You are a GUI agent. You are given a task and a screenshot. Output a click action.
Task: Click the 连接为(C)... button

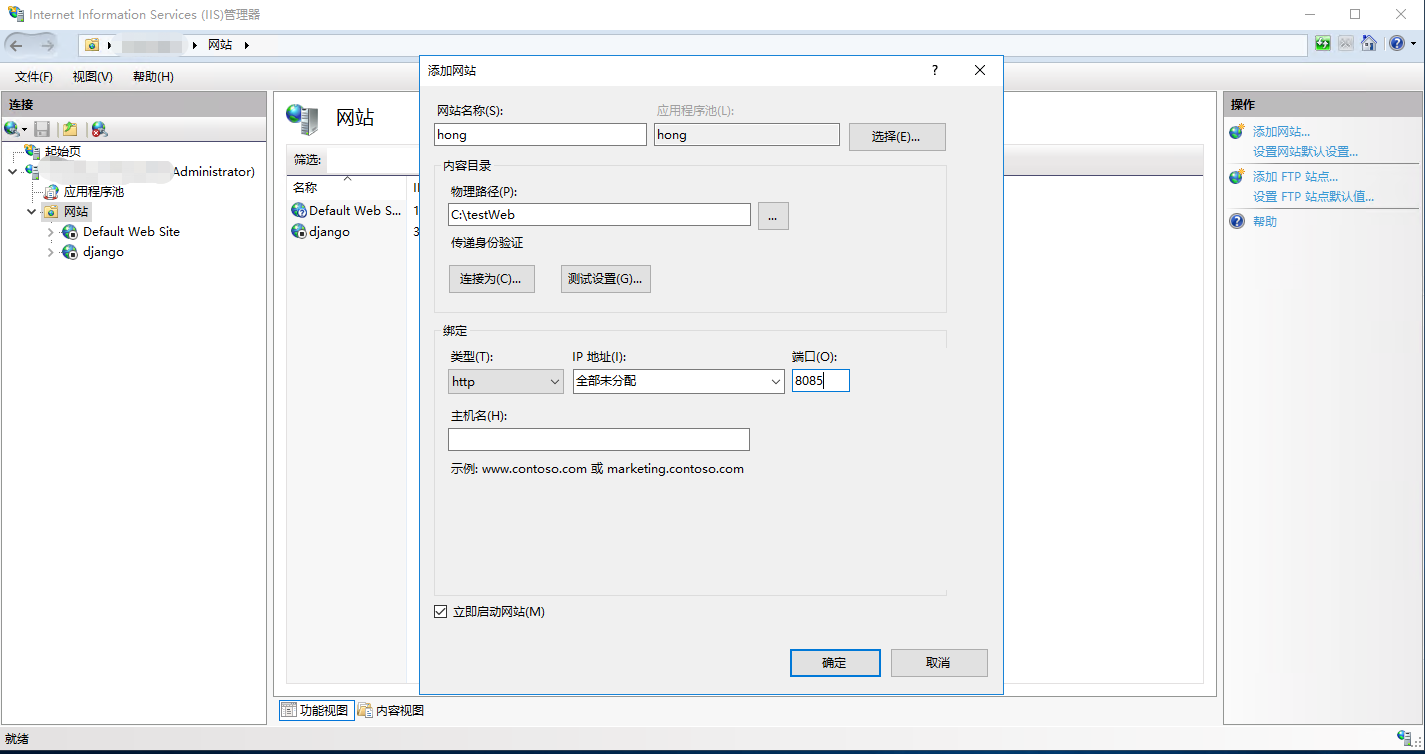tap(491, 279)
